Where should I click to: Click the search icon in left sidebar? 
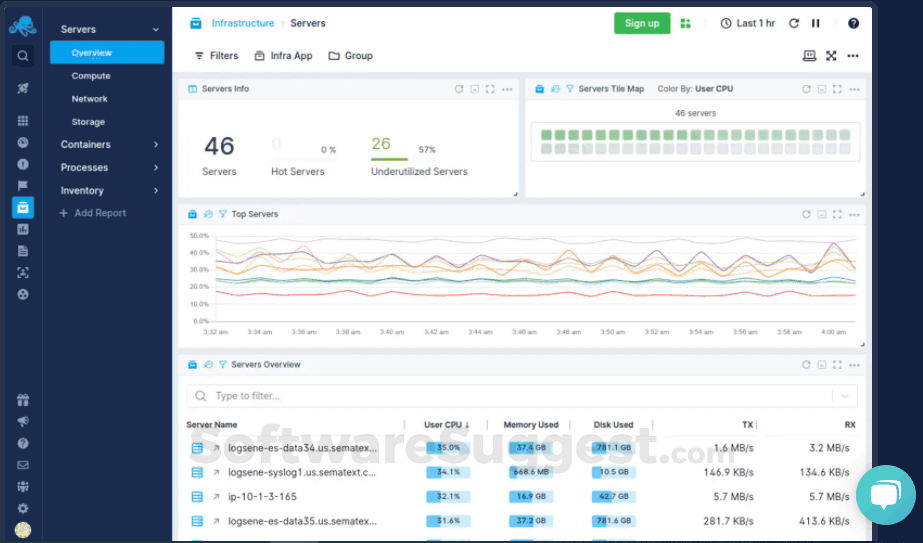coord(22,56)
